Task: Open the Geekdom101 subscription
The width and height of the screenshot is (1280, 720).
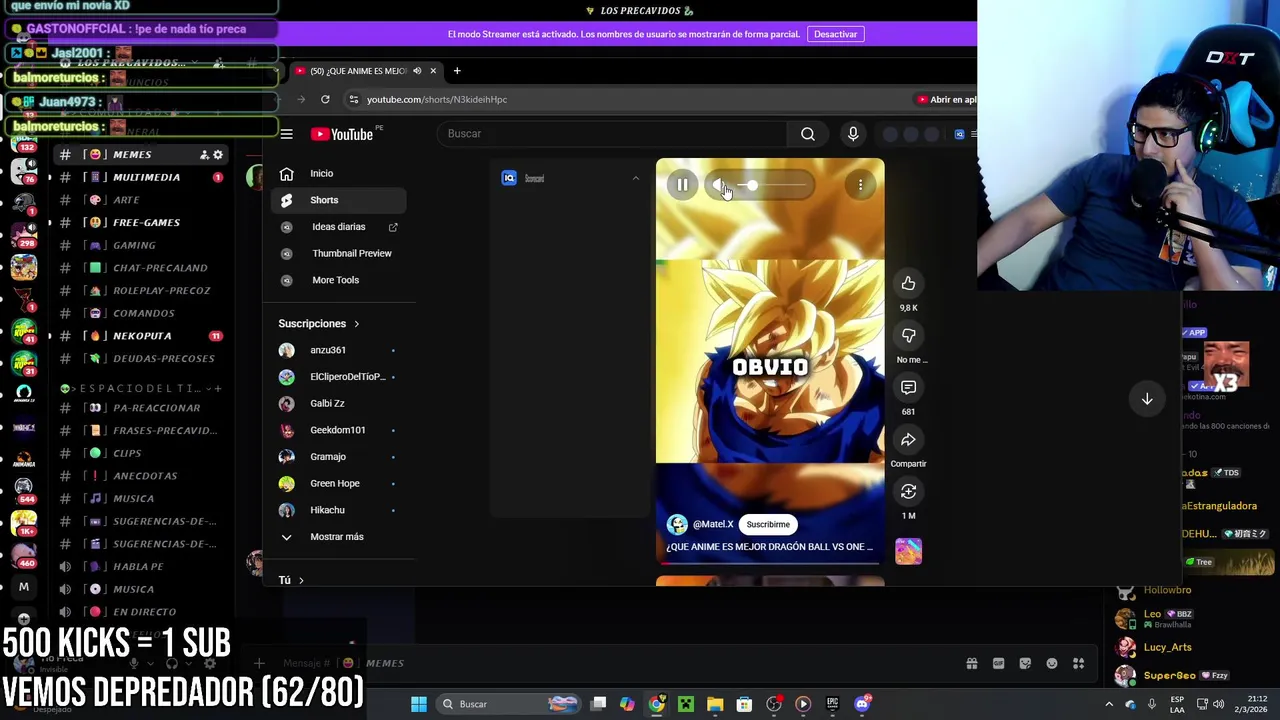Action: click(x=339, y=430)
